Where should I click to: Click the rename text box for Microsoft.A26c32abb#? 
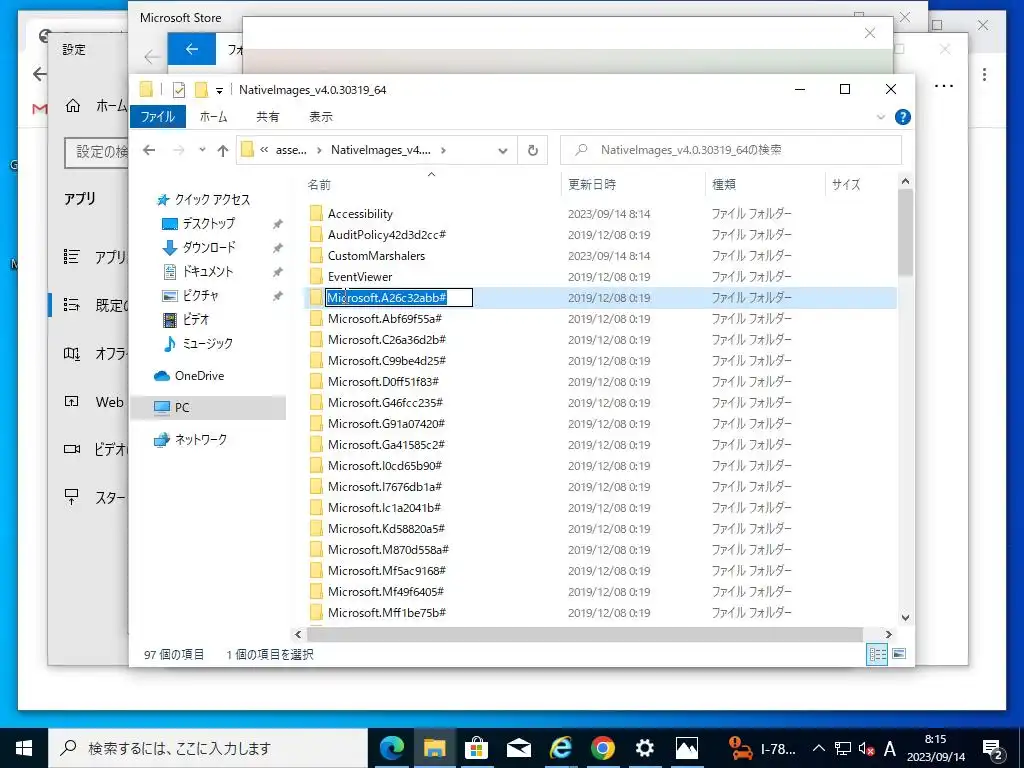click(x=399, y=298)
